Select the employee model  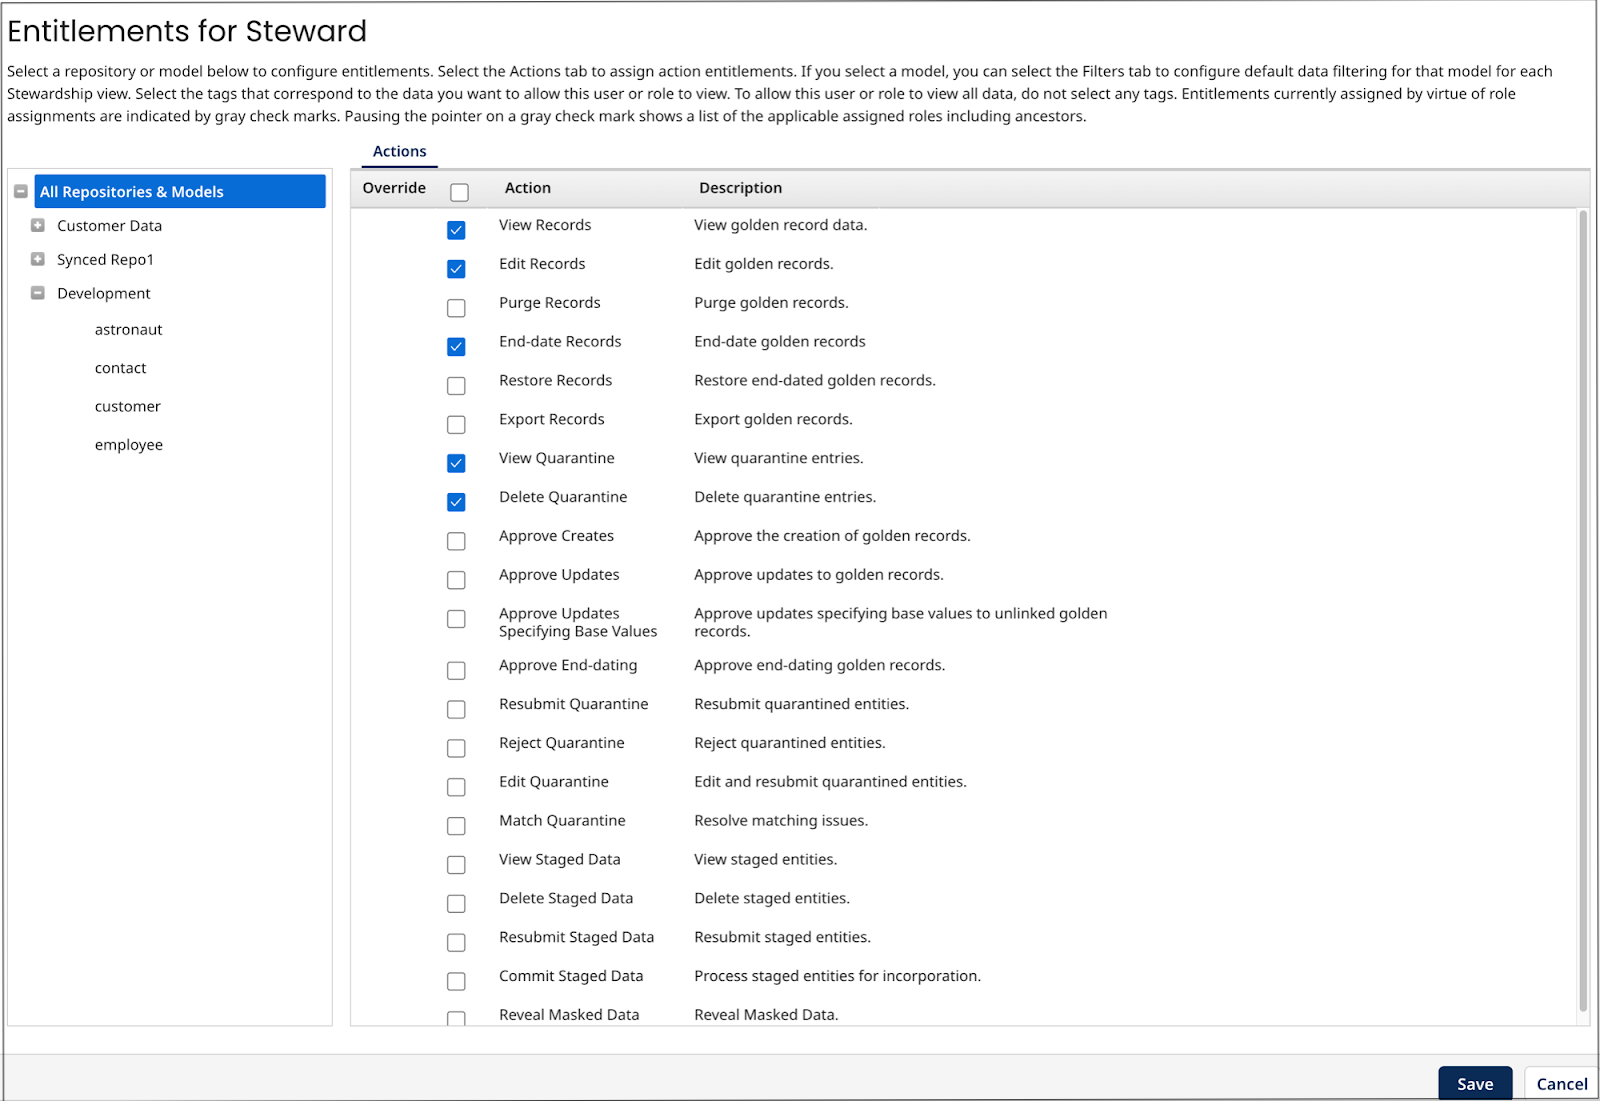click(129, 444)
